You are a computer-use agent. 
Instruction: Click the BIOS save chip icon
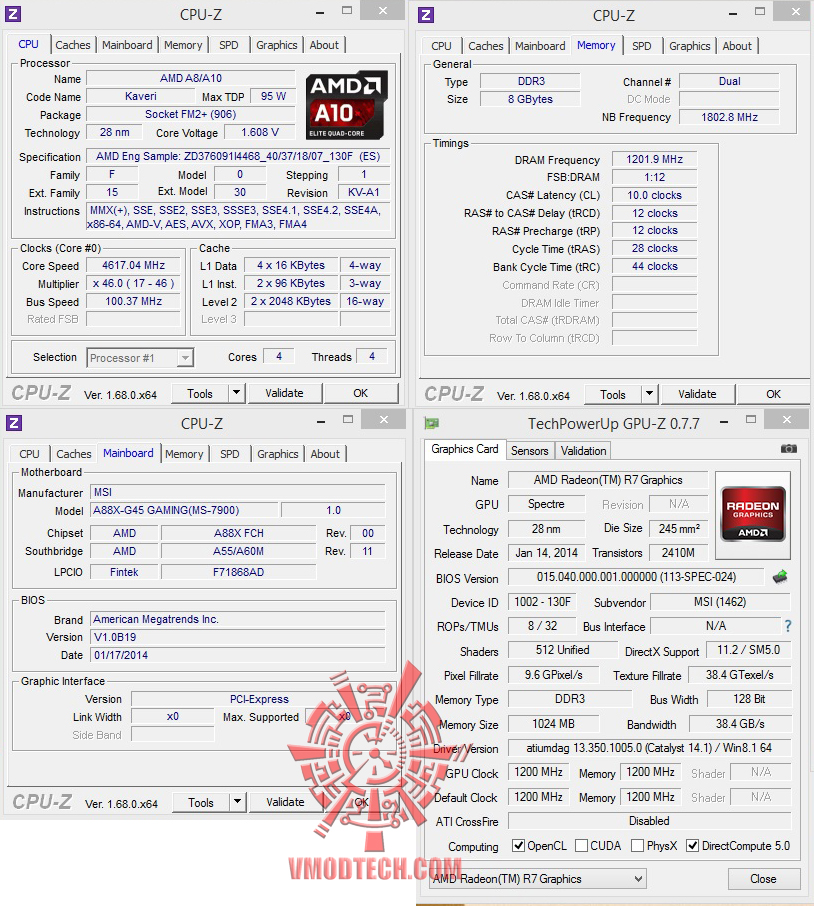[x=780, y=576]
